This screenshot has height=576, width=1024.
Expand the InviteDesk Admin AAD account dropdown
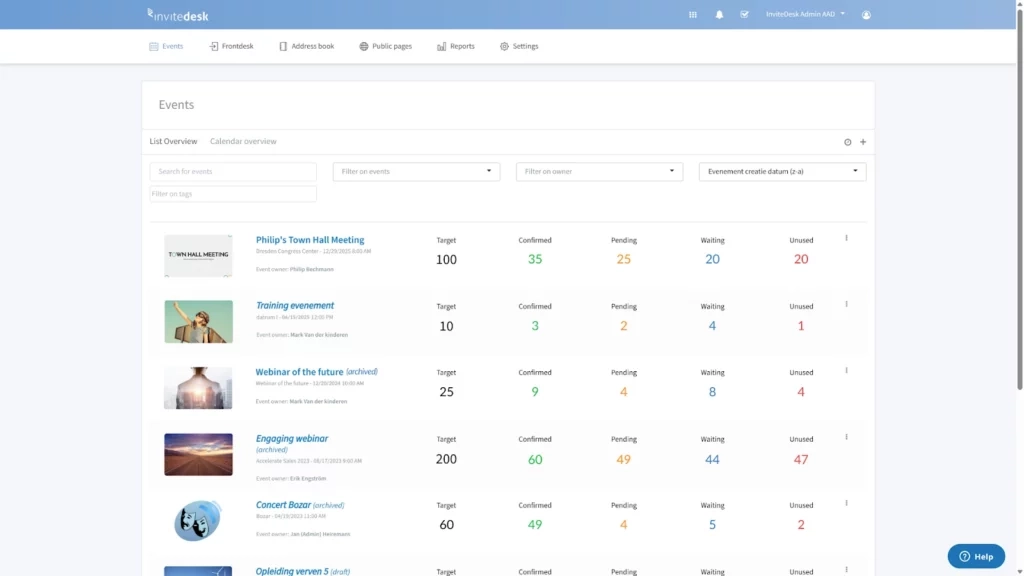[805, 14]
